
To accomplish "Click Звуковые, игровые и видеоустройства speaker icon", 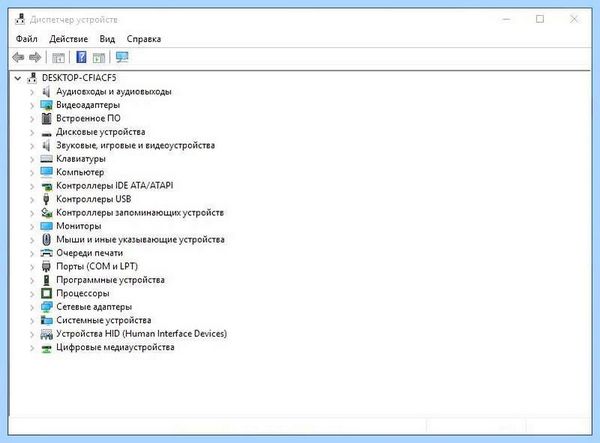I will pos(46,145).
